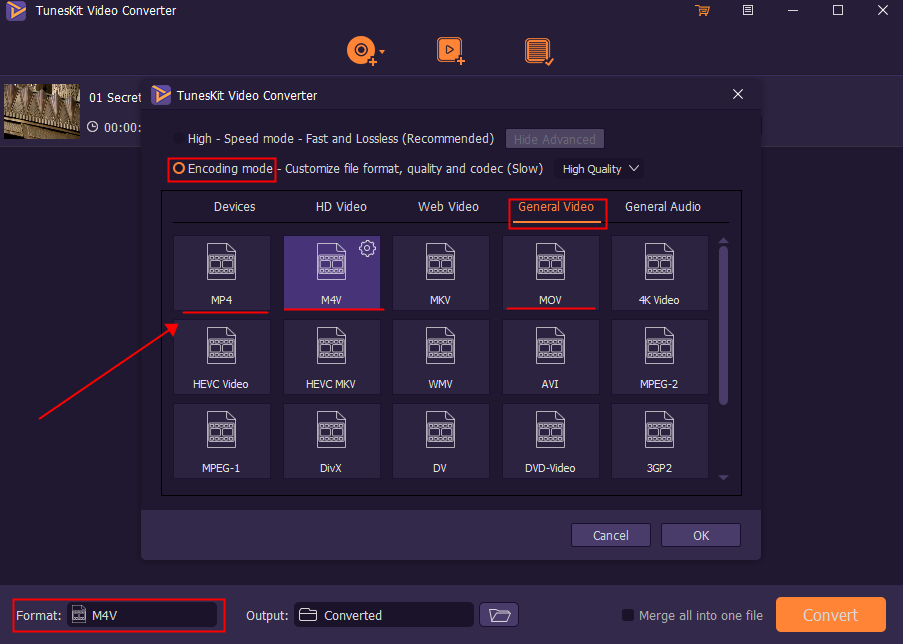
Task: Expand the add disc dropdown arrow
Action: pos(382,52)
